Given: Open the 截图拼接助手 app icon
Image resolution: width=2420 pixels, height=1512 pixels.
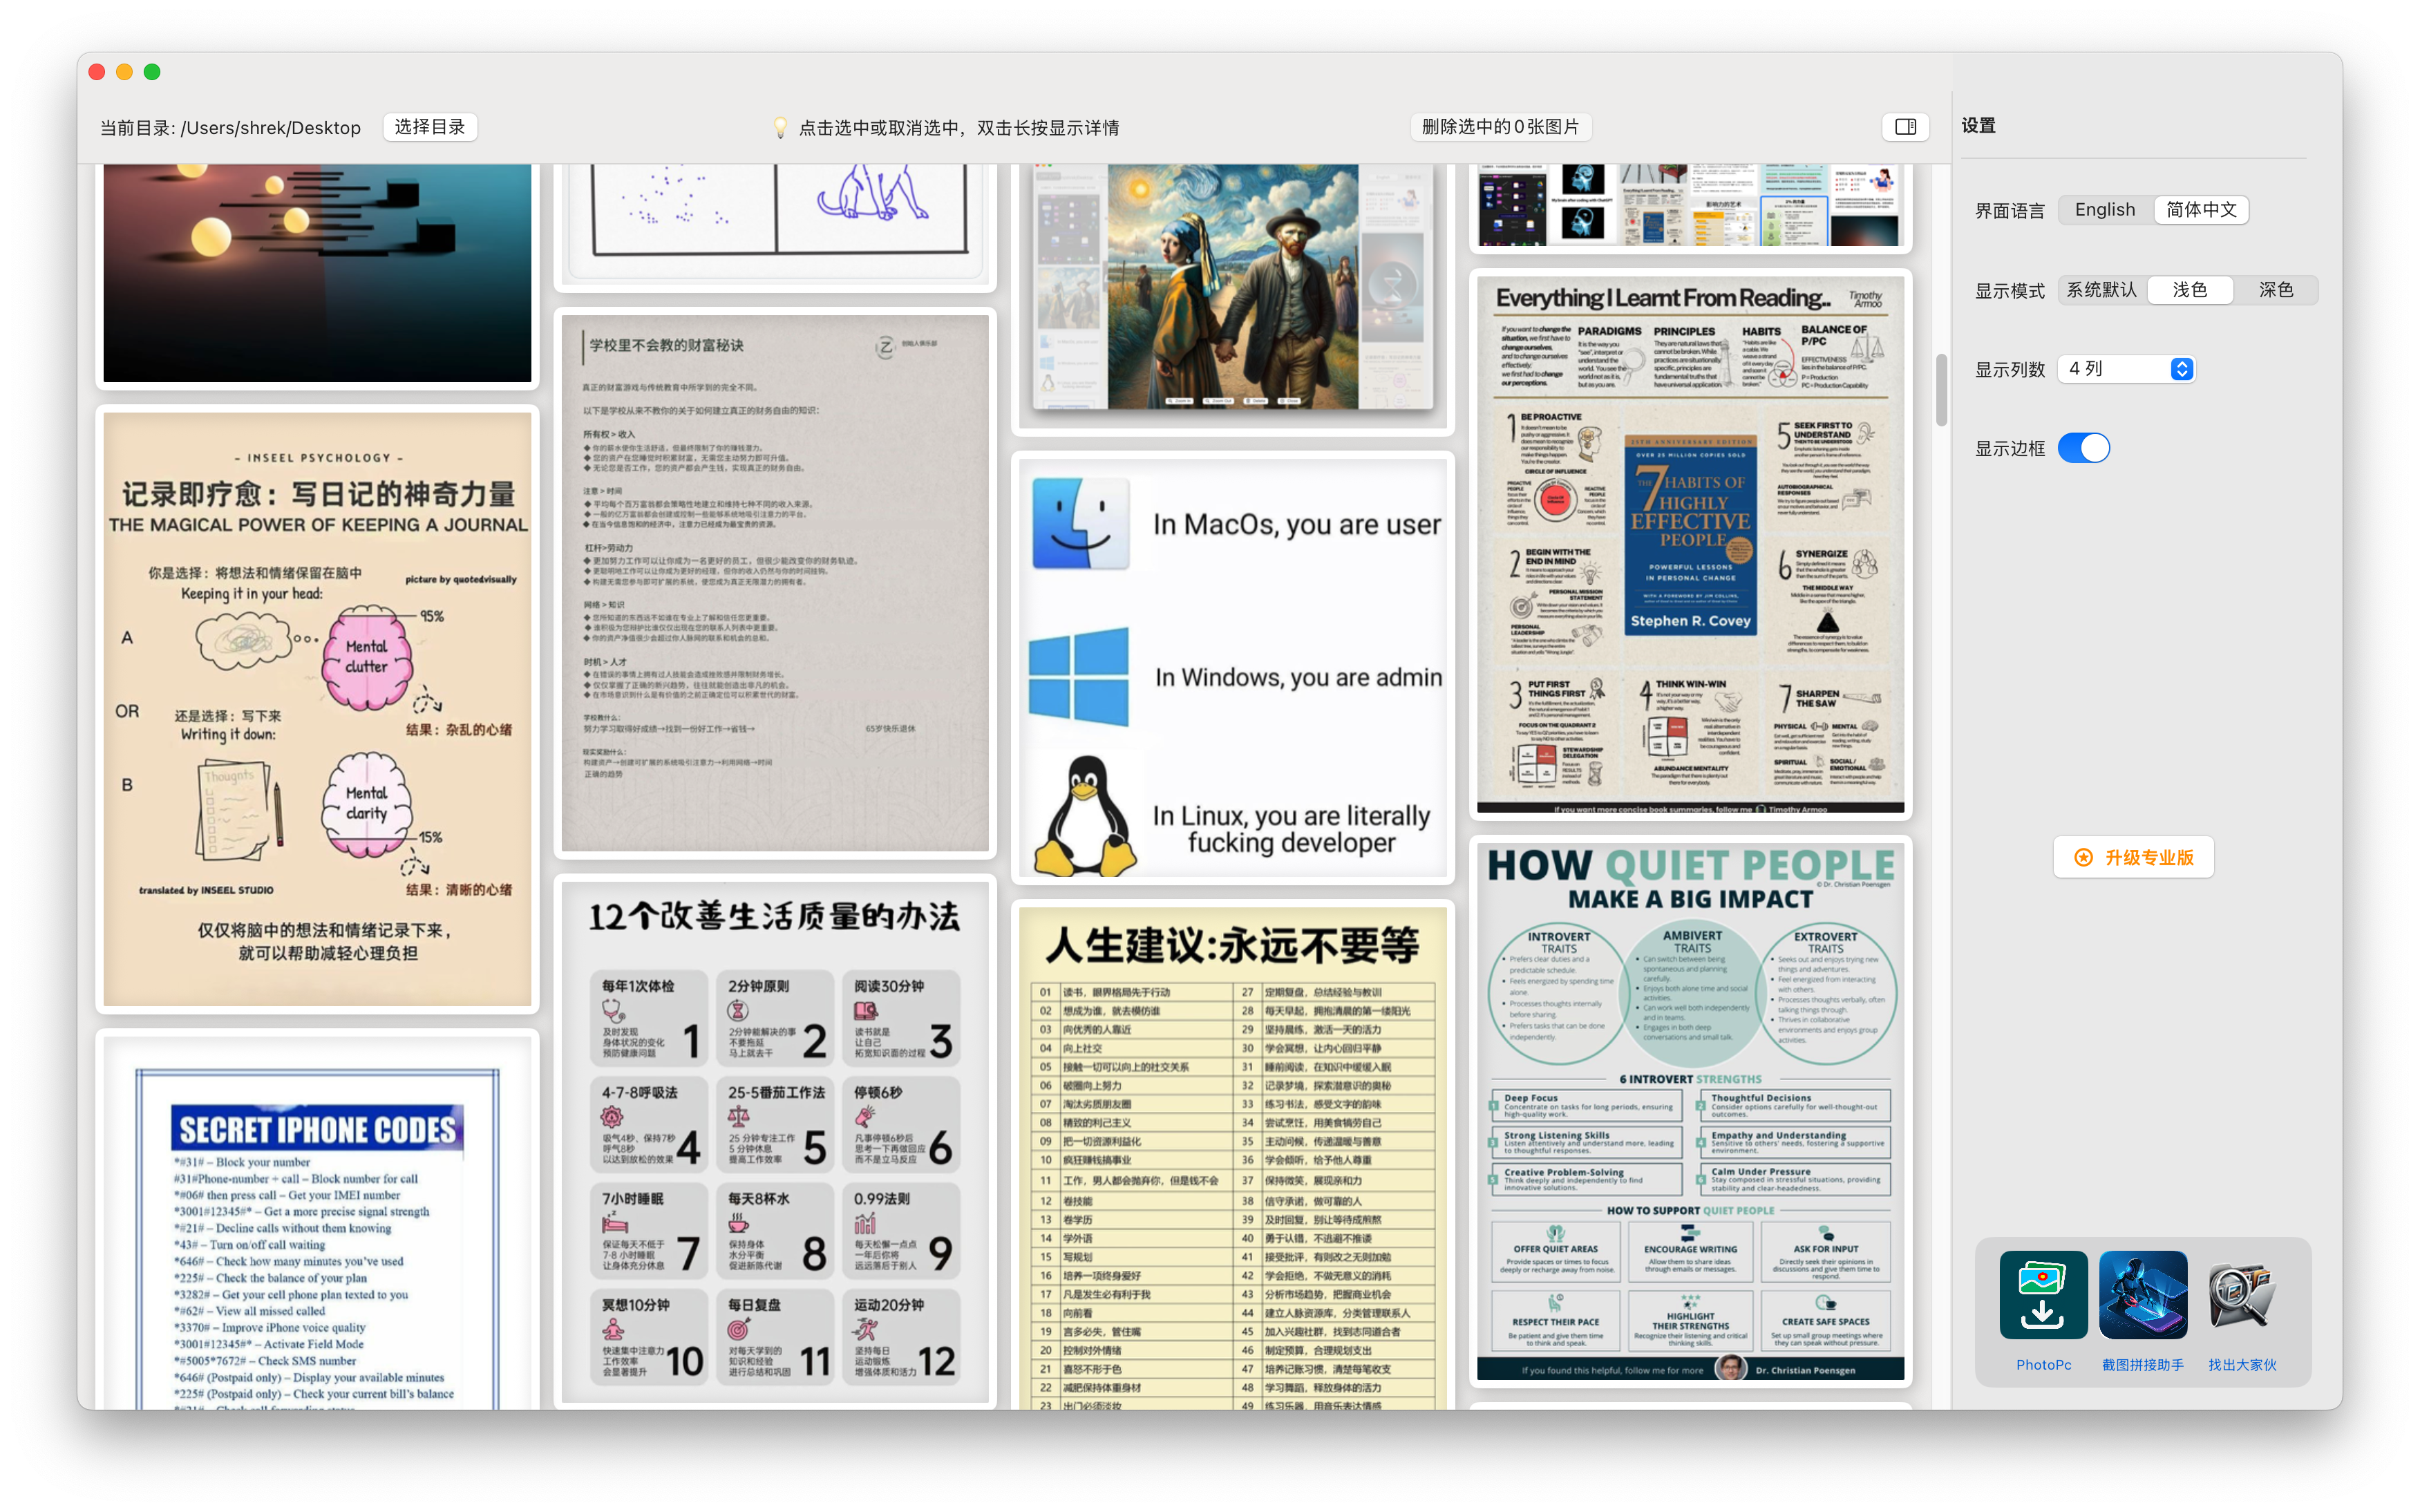Looking at the screenshot, I should pos(2142,1294).
